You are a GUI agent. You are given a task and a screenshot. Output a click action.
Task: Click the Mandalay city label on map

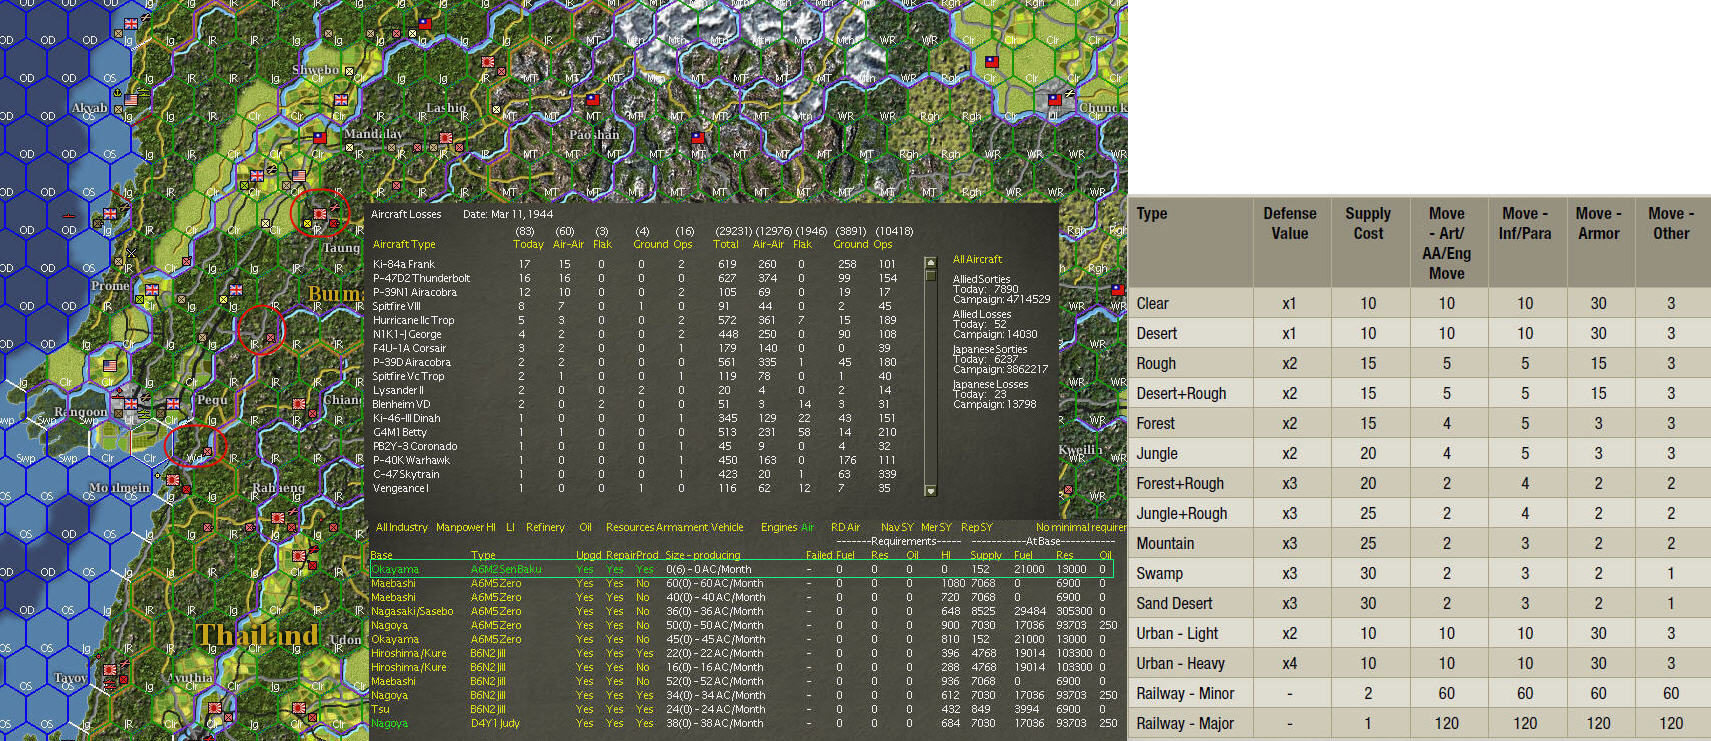pos(373,134)
